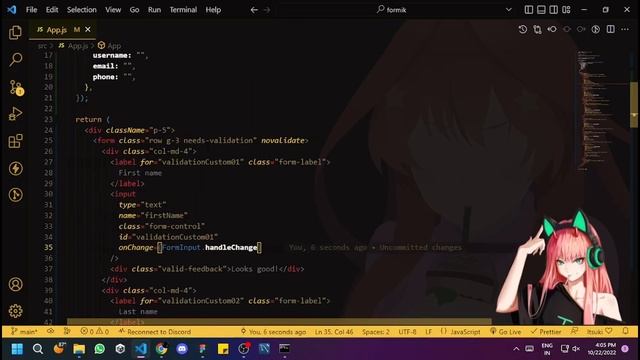The image size is (640, 360).
Task: Open the Extensions view
Action: click(x=16, y=141)
